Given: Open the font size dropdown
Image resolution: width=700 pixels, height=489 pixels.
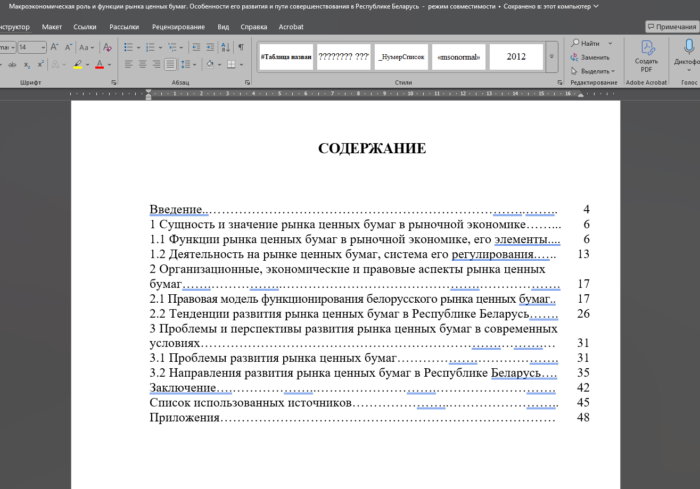Looking at the screenshot, I should pos(43,47).
